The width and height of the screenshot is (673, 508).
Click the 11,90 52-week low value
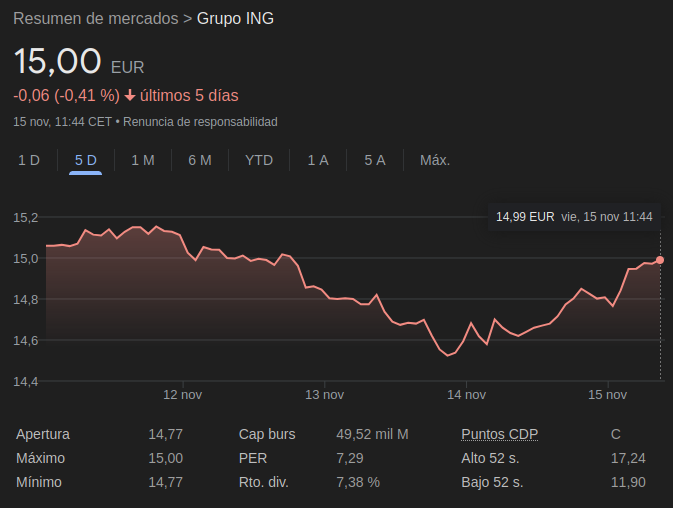628,482
